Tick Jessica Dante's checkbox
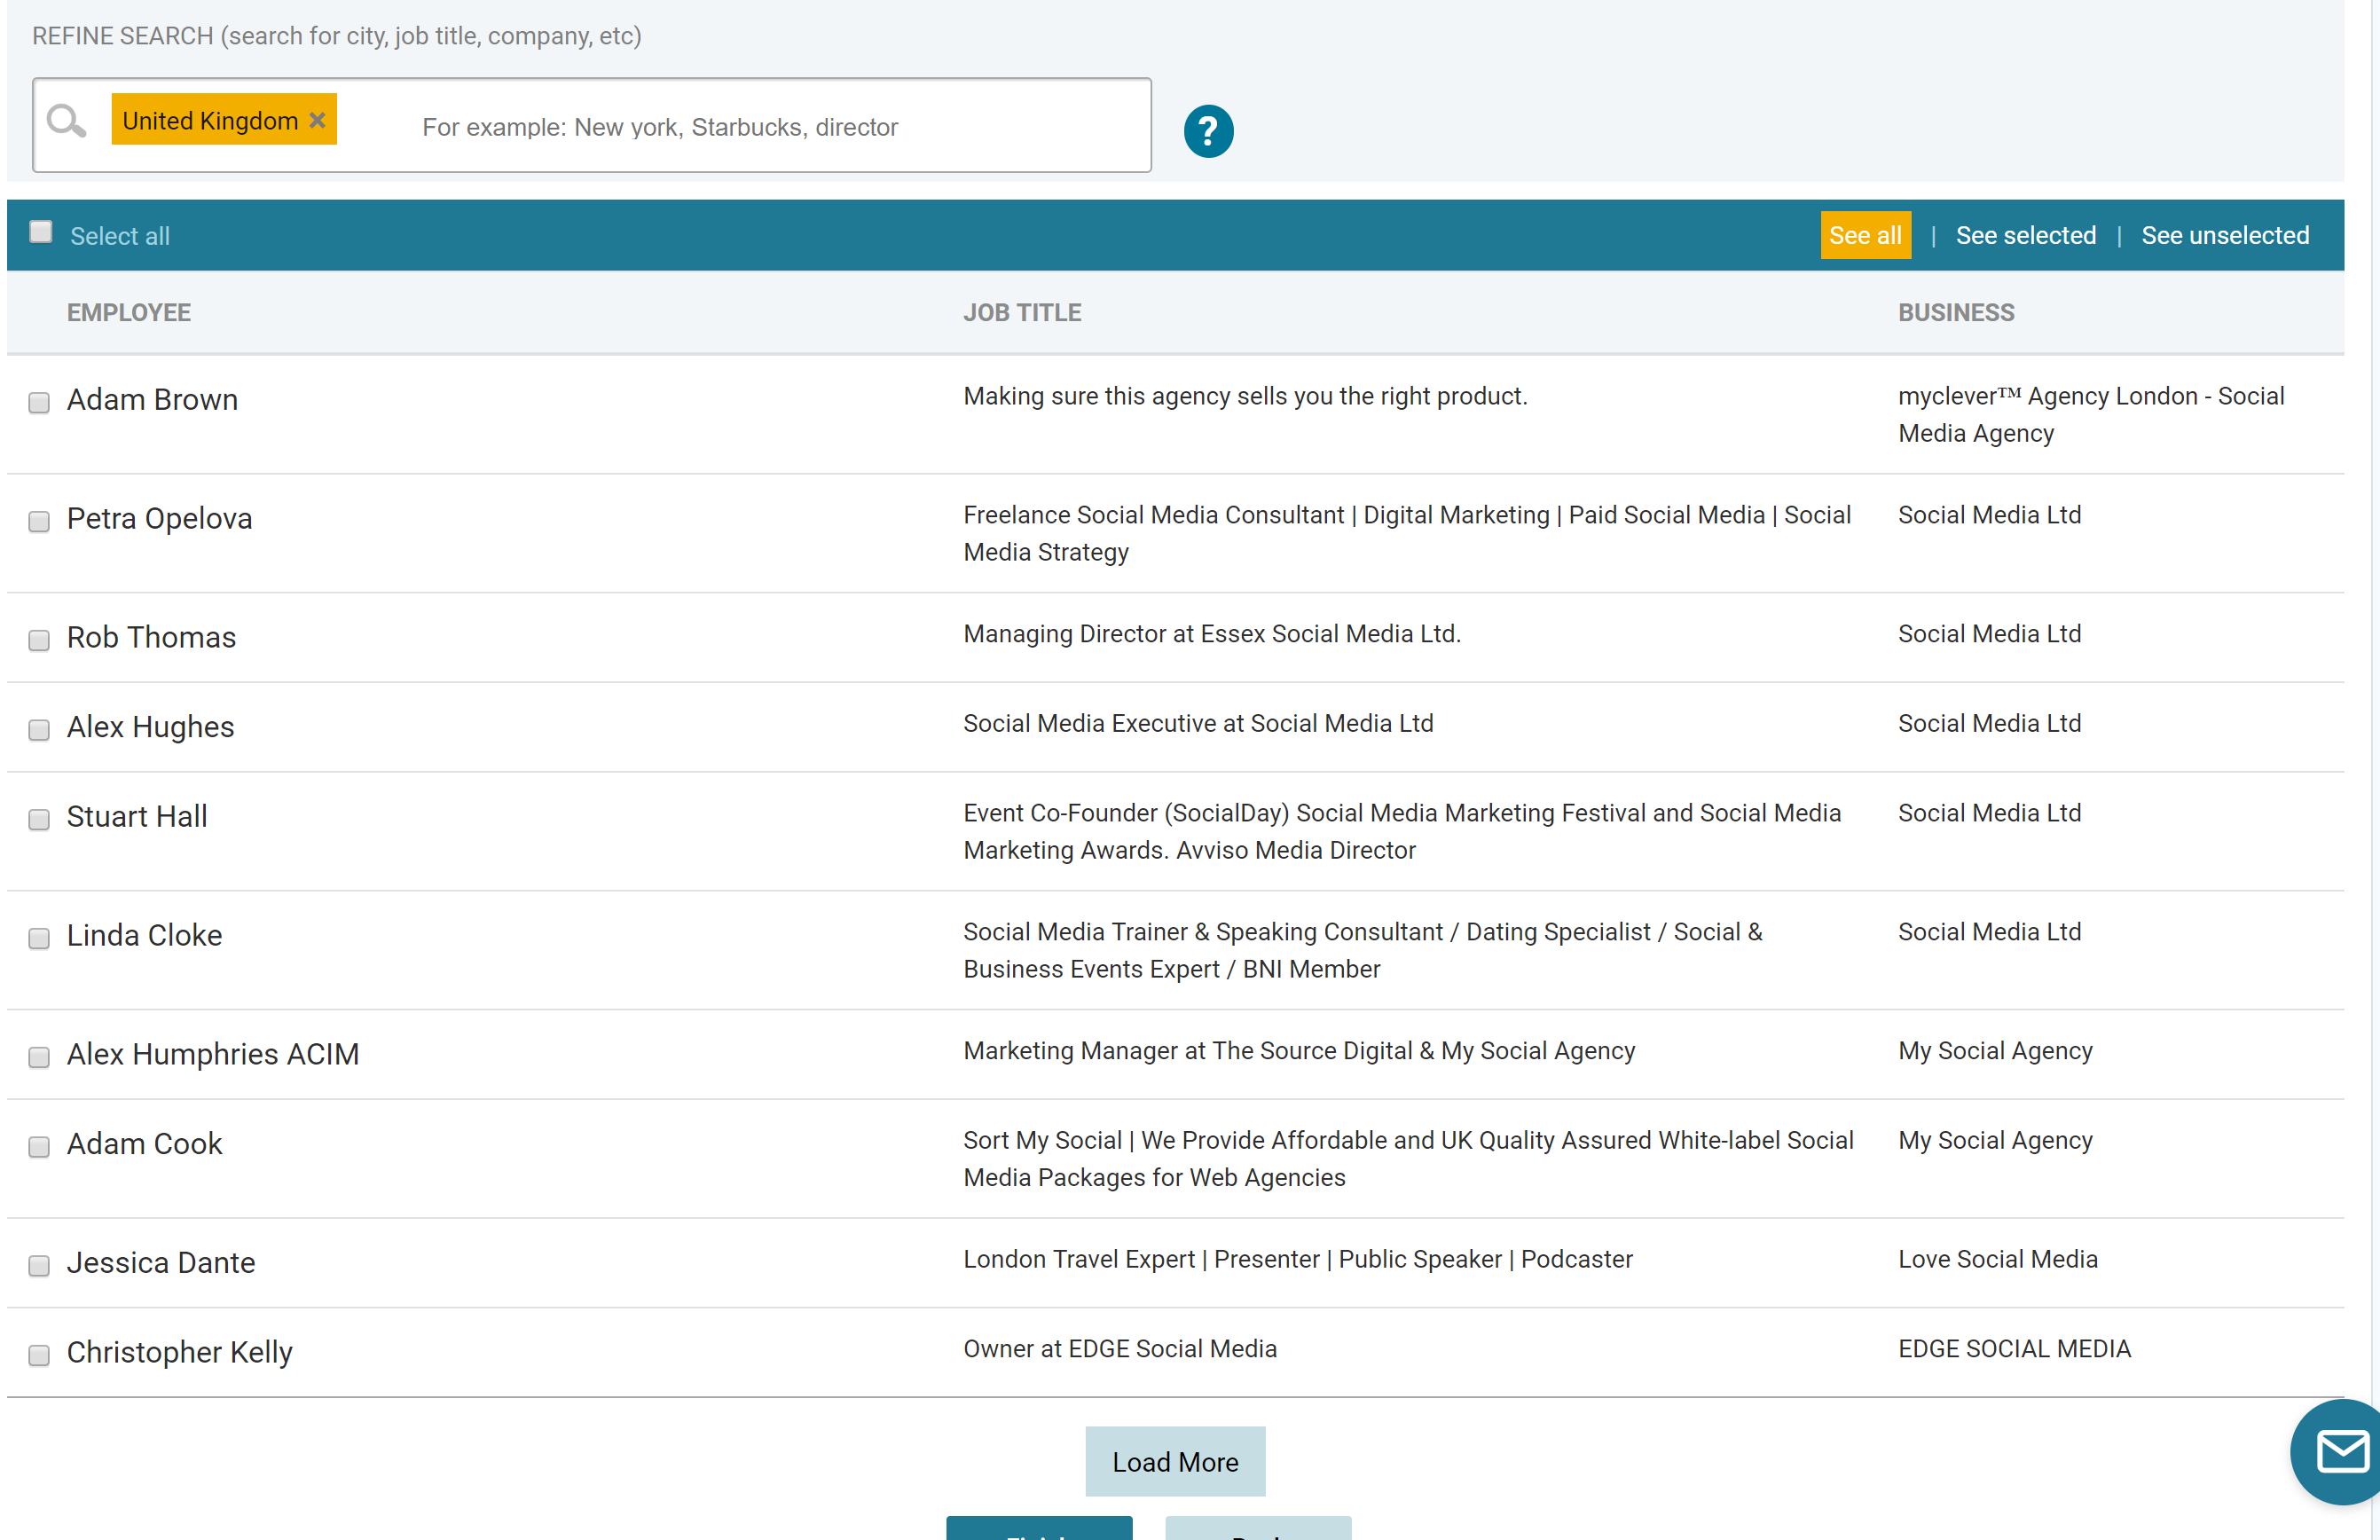 39,1266
